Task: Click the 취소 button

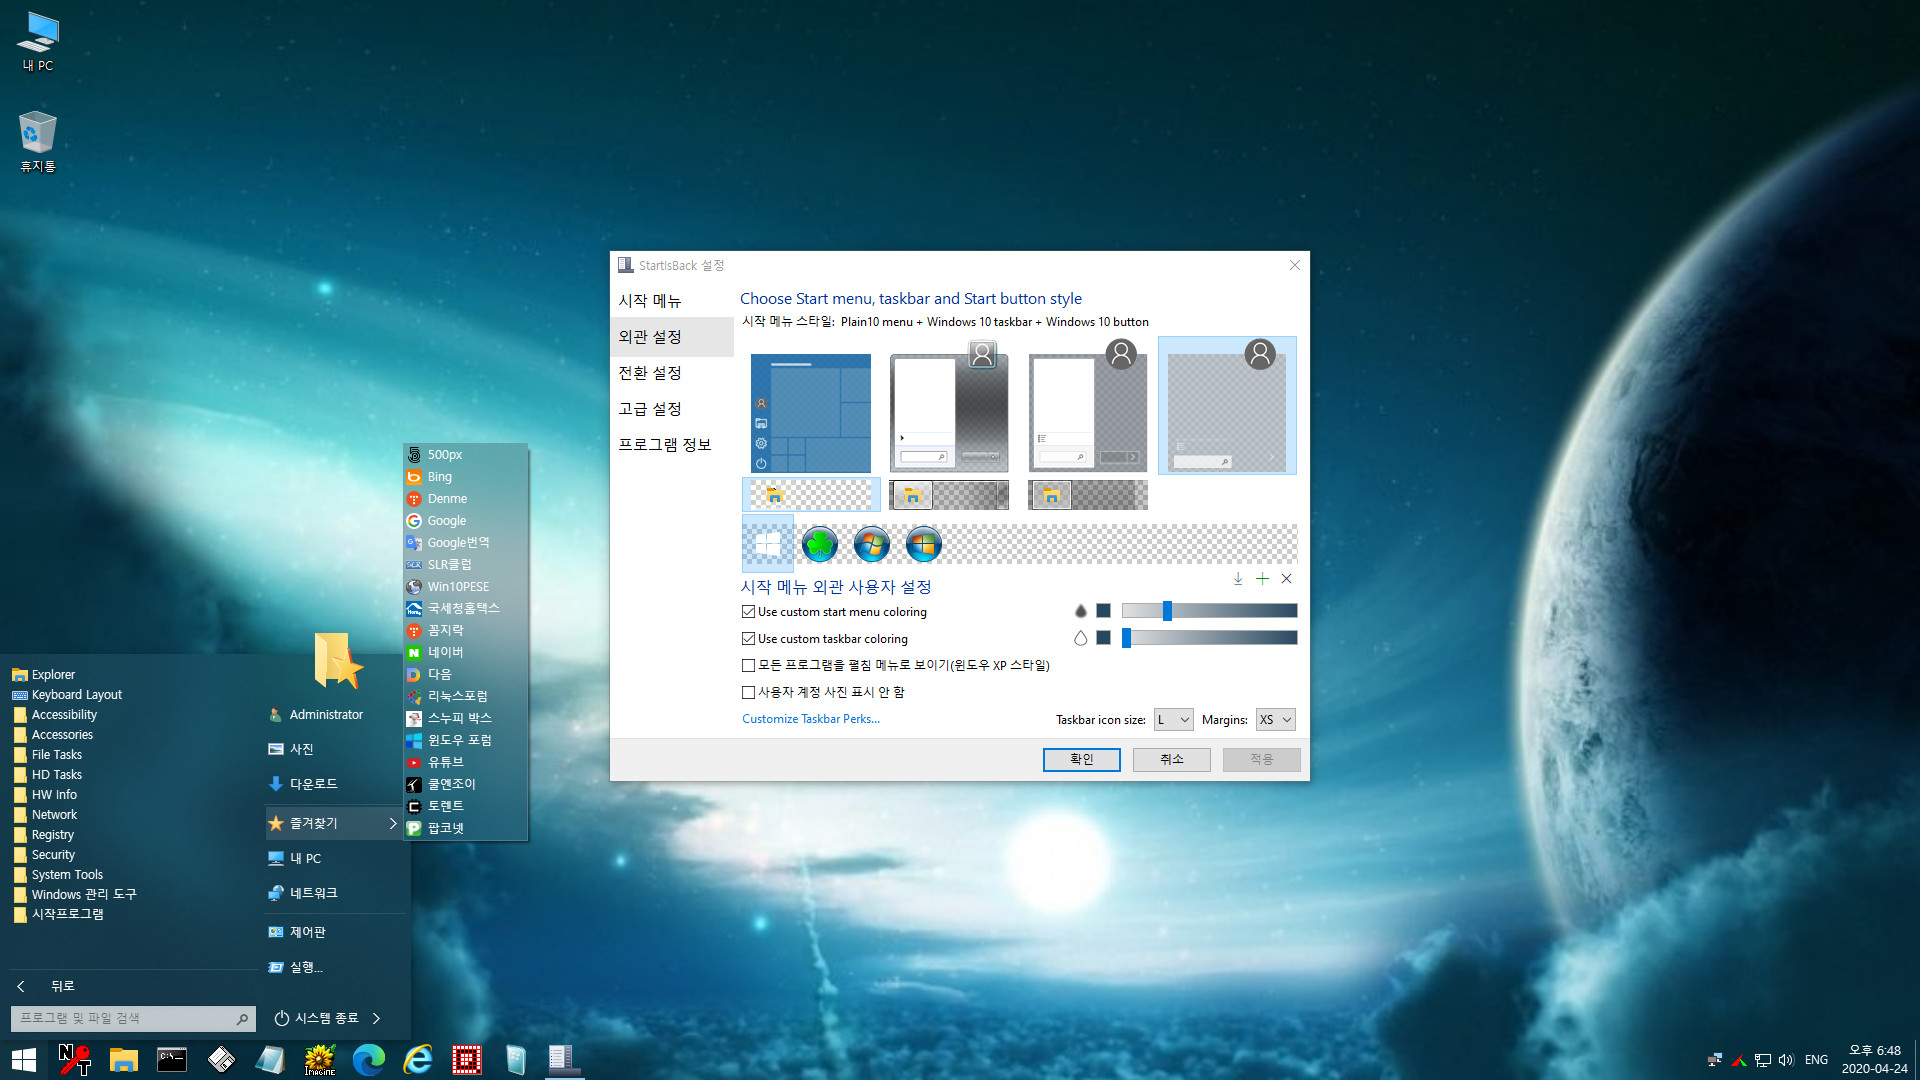Action: click(1172, 760)
